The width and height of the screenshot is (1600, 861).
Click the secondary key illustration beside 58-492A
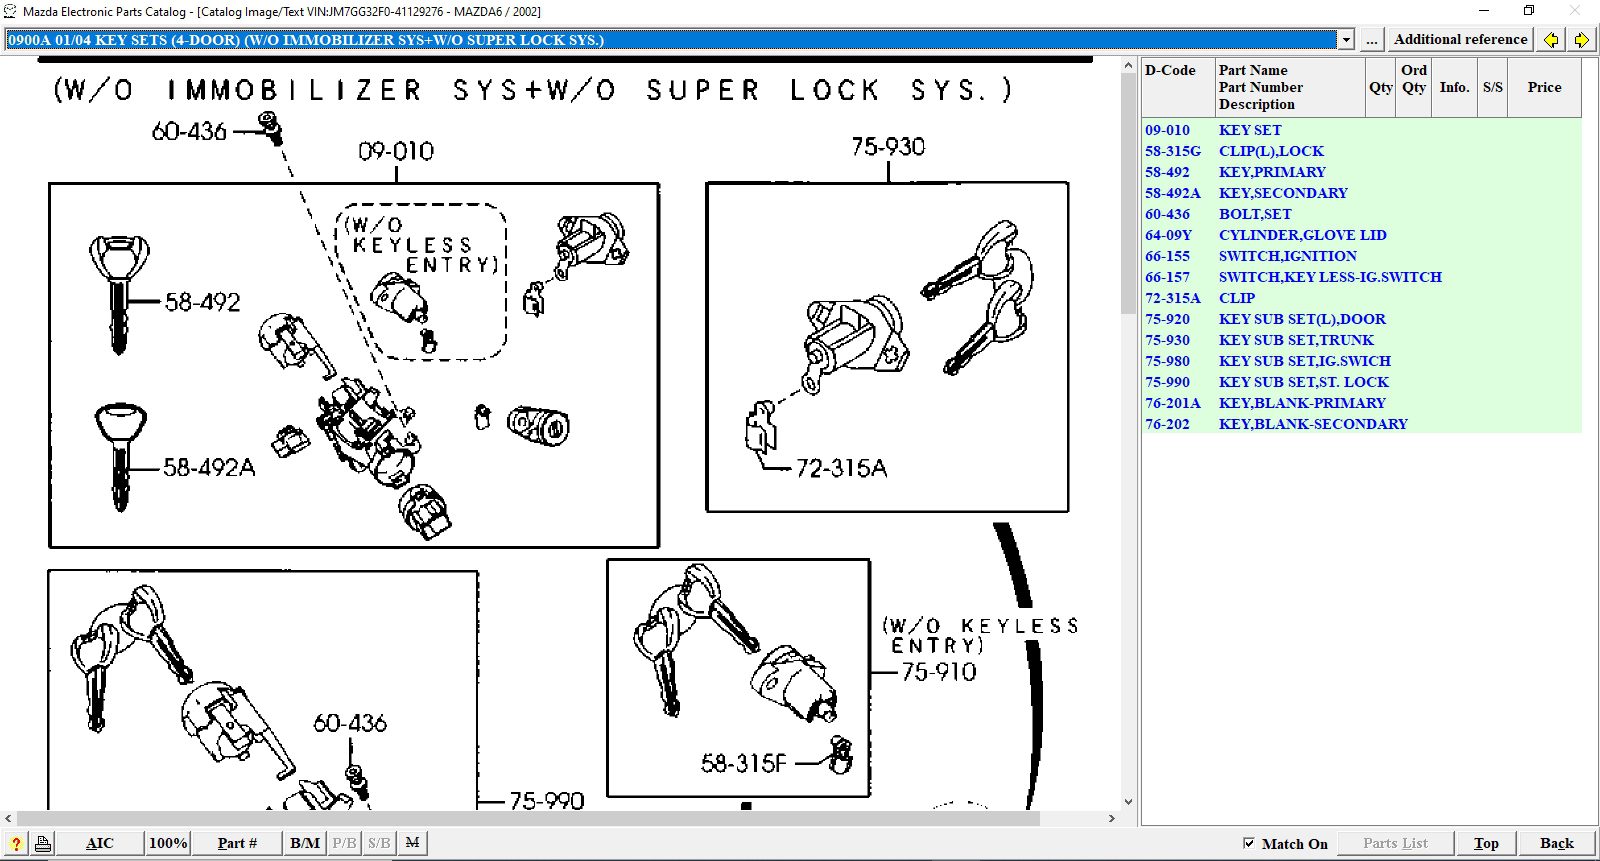(x=121, y=457)
